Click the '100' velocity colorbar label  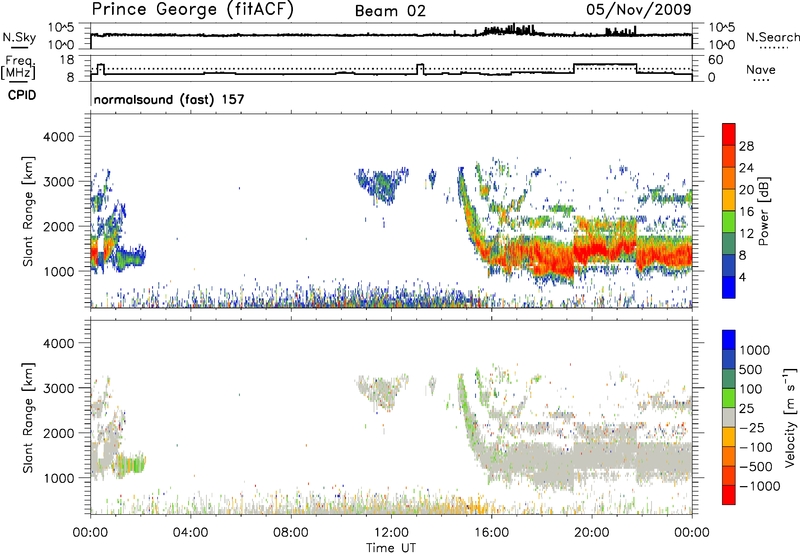[x=751, y=389]
